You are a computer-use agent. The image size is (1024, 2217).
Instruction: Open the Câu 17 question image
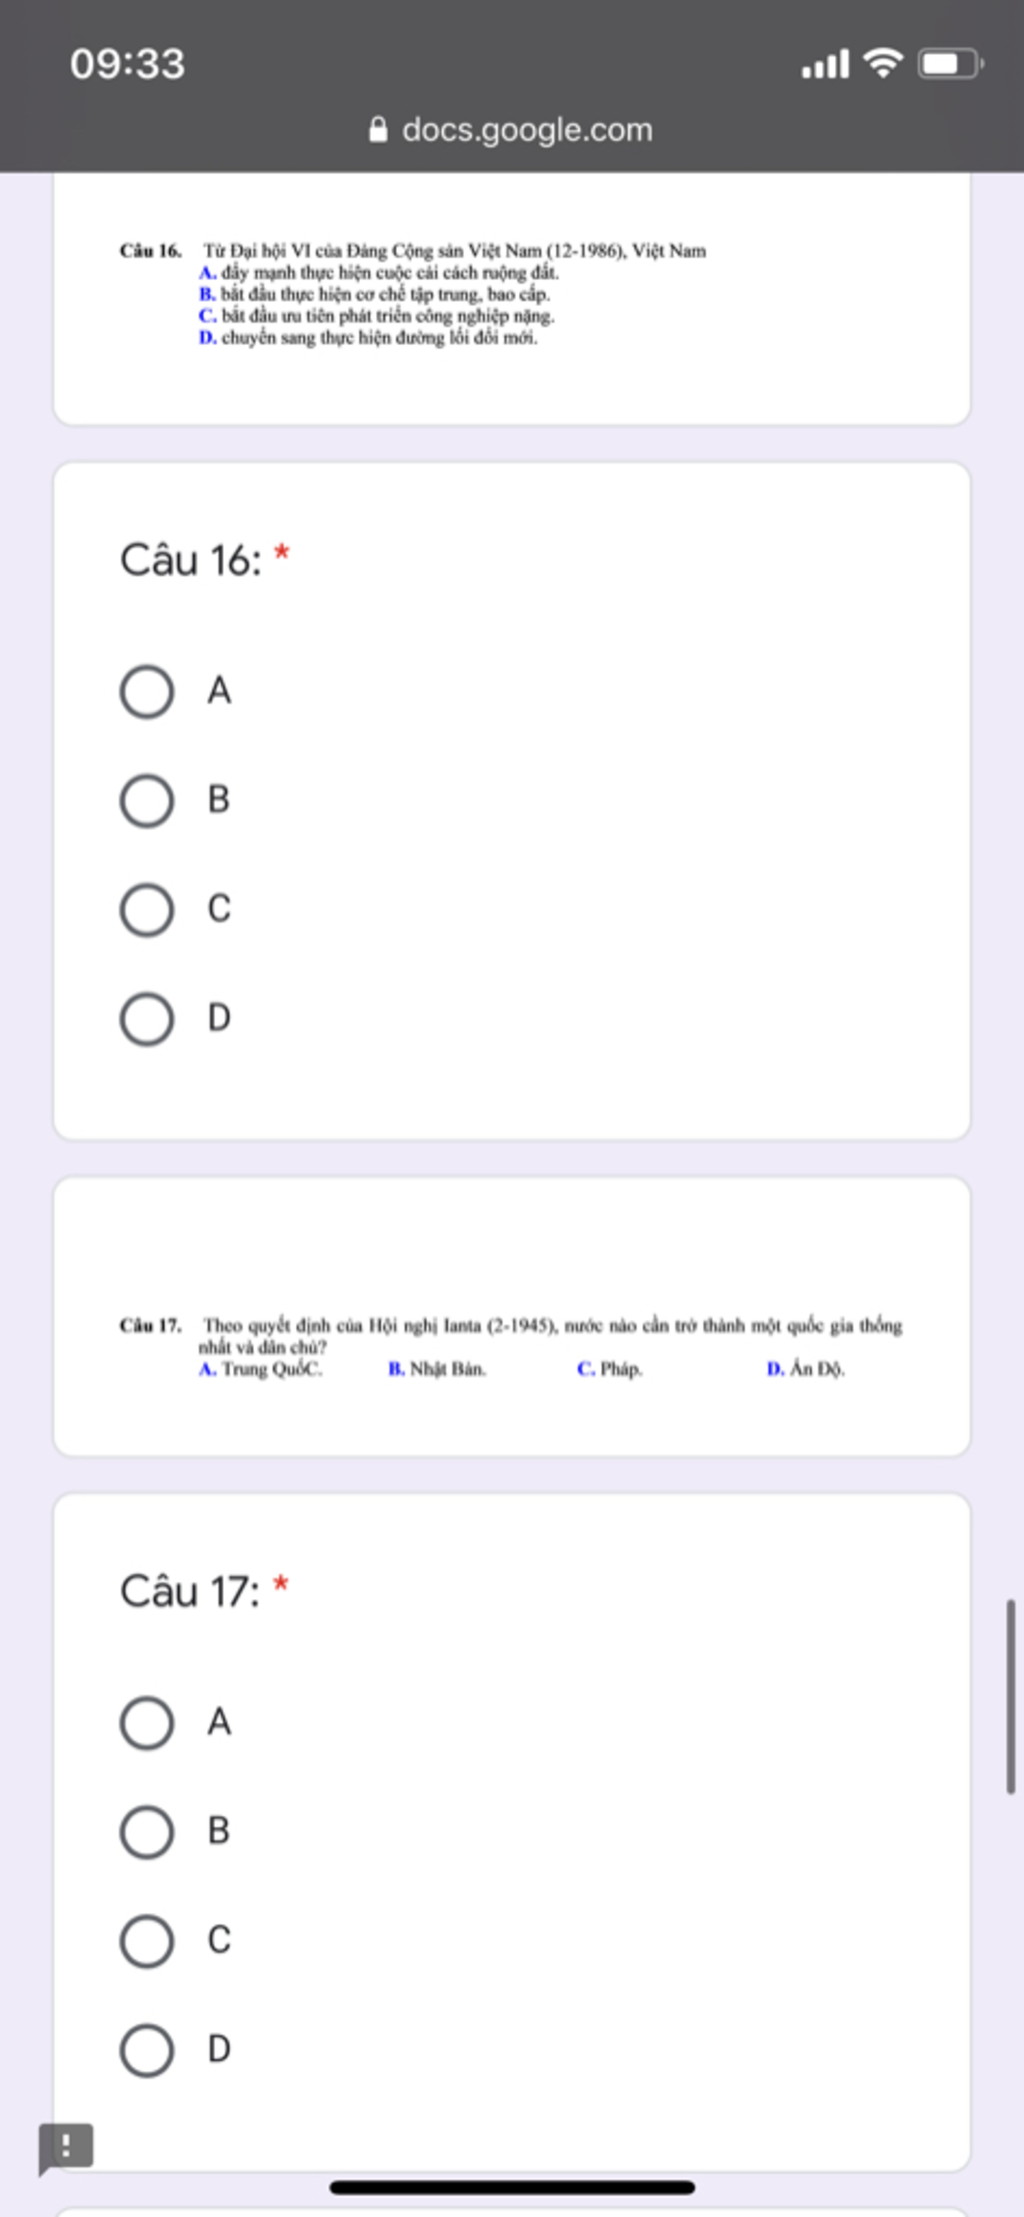point(511,1347)
